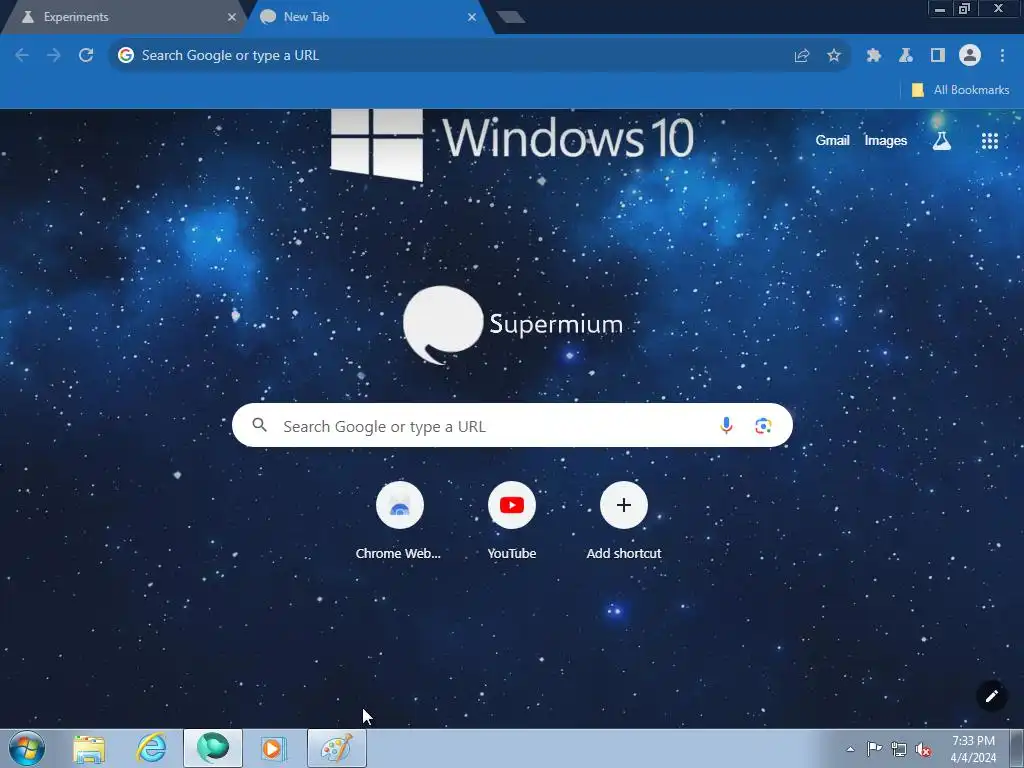Viewport: 1024px width, 768px height.
Task: Start voice search with microphone icon
Action: coord(726,426)
